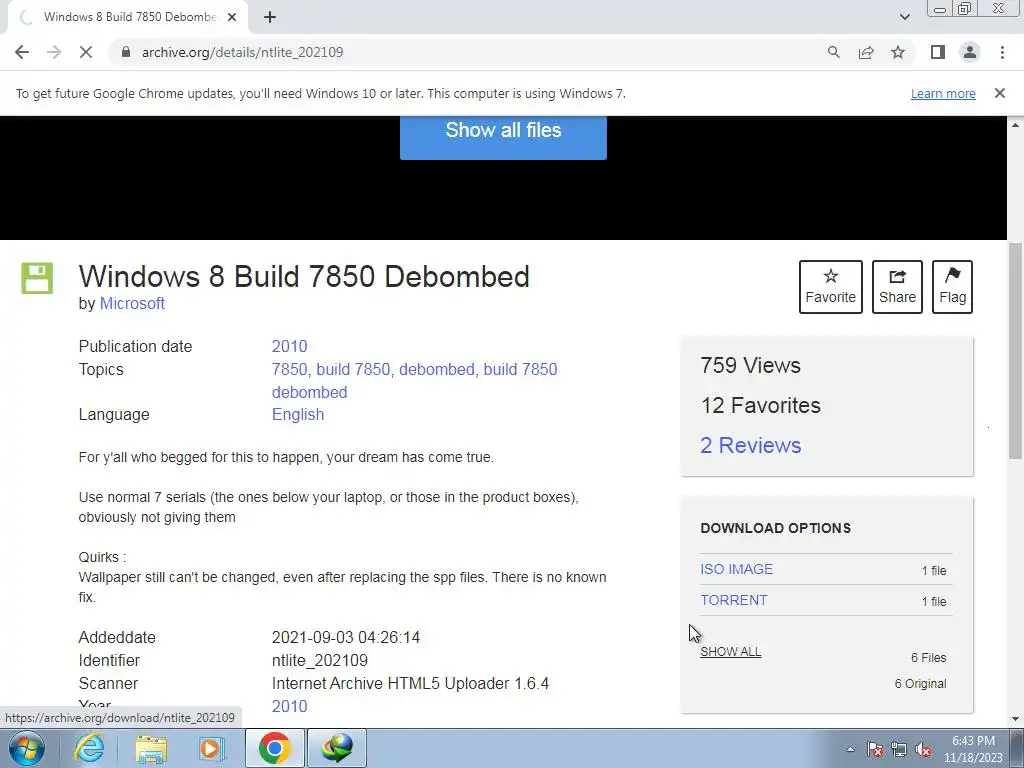The image size is (1024, 768).
Task: Open Chrome three-dot menu
Action: click(1002, 52)
